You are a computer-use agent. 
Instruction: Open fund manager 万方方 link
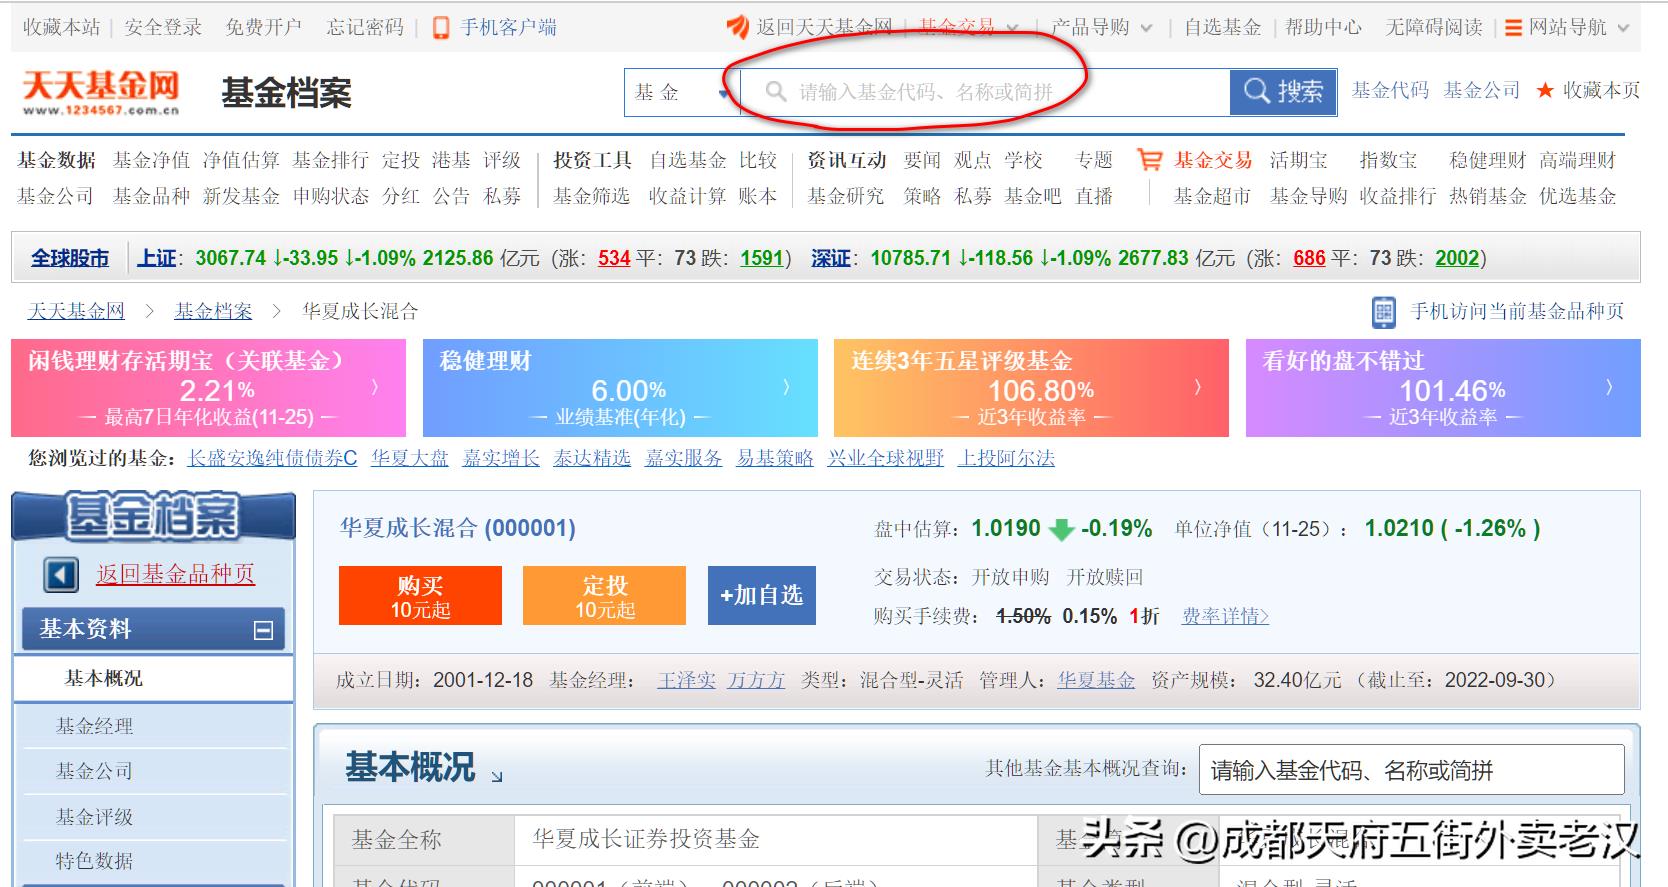[x=756, y=680]
